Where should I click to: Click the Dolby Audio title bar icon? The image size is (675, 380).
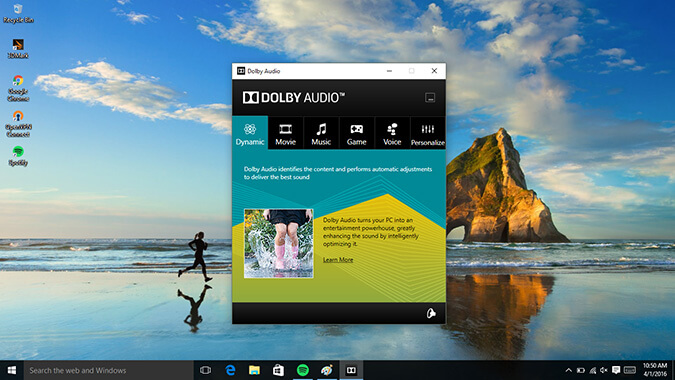241,71
